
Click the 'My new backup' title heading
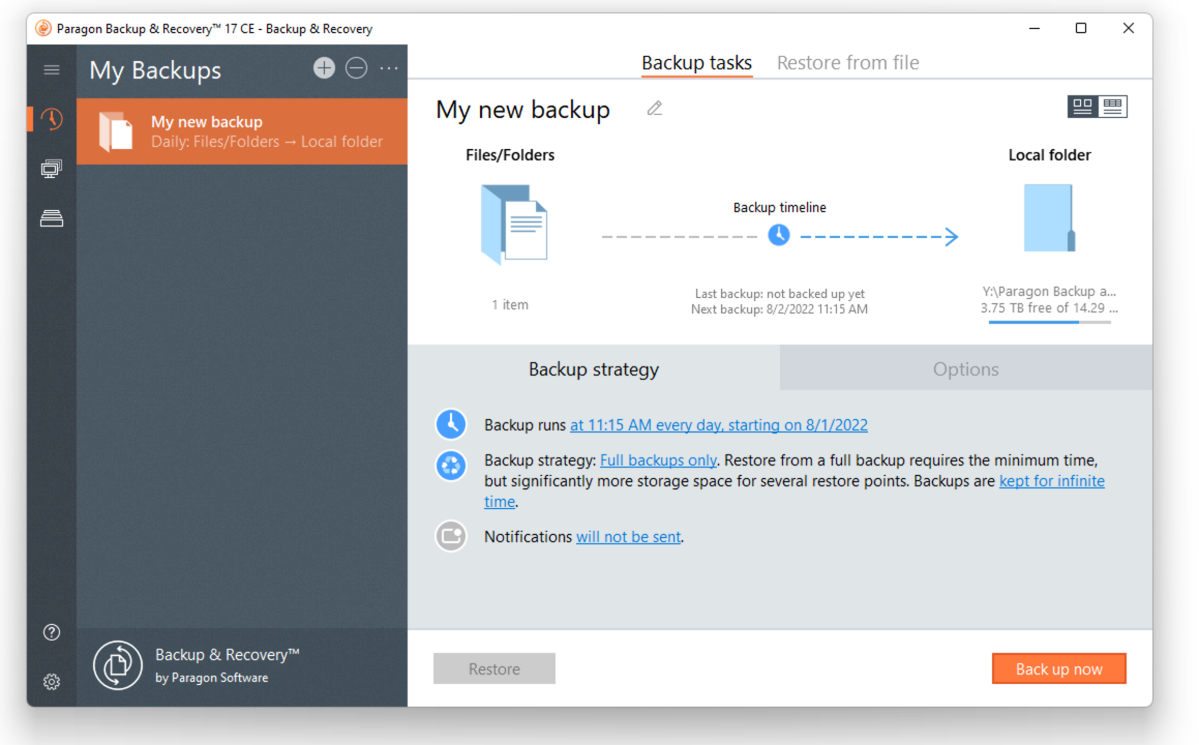523,109
